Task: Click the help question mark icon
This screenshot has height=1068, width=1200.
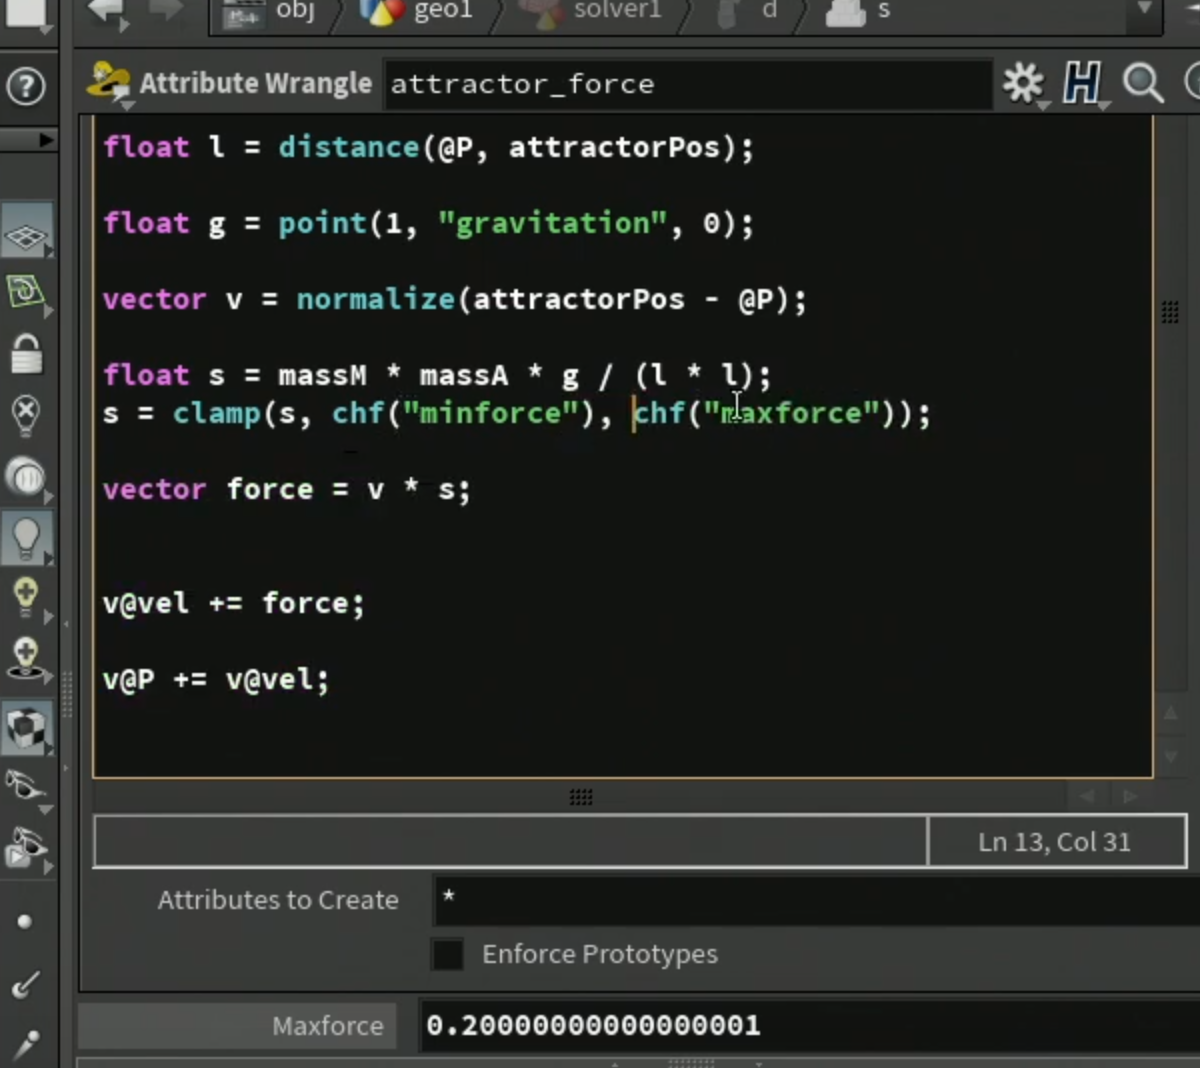Action: click(26, 87)
